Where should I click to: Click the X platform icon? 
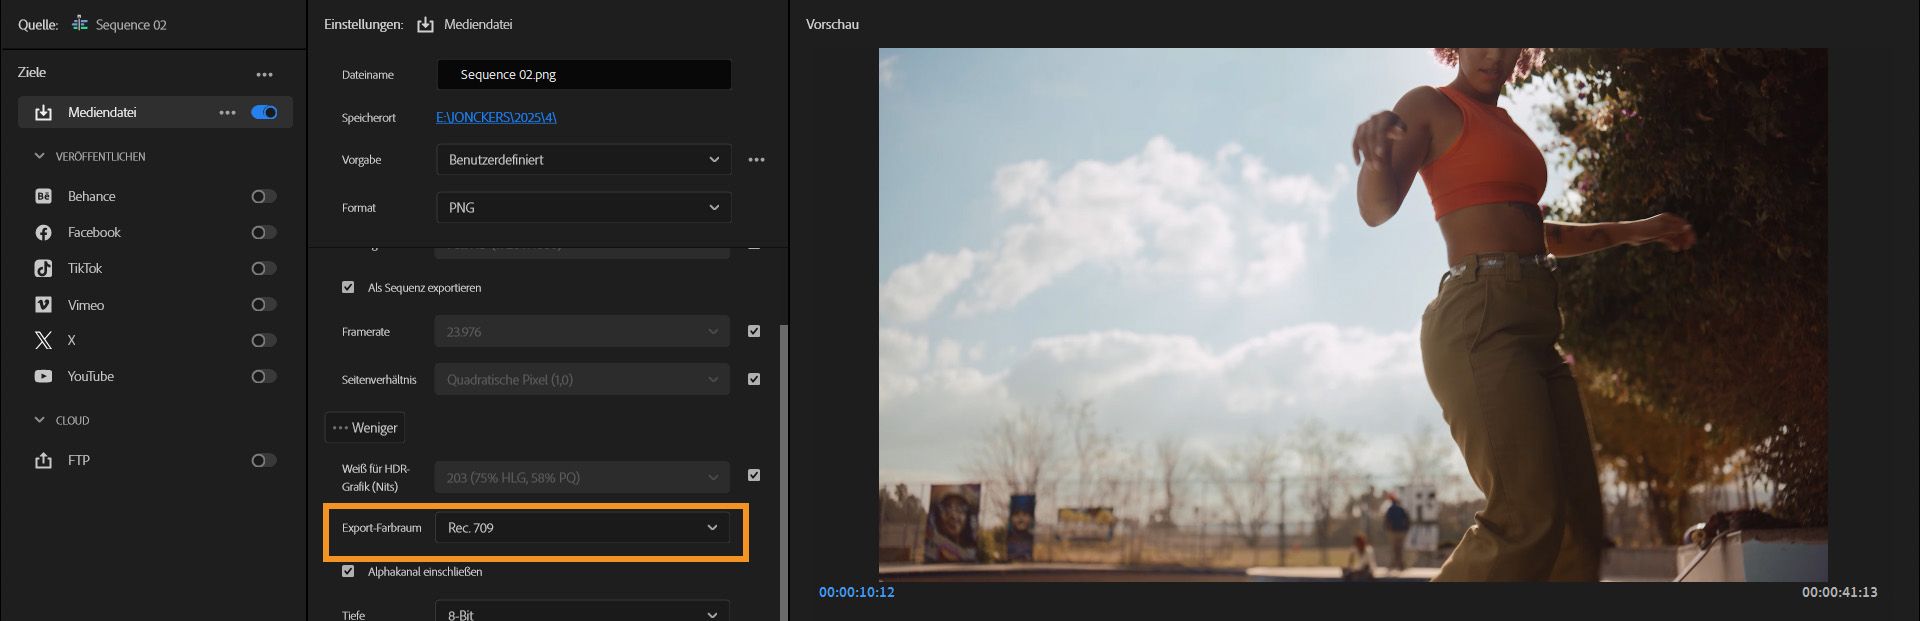tap(43, 341)
